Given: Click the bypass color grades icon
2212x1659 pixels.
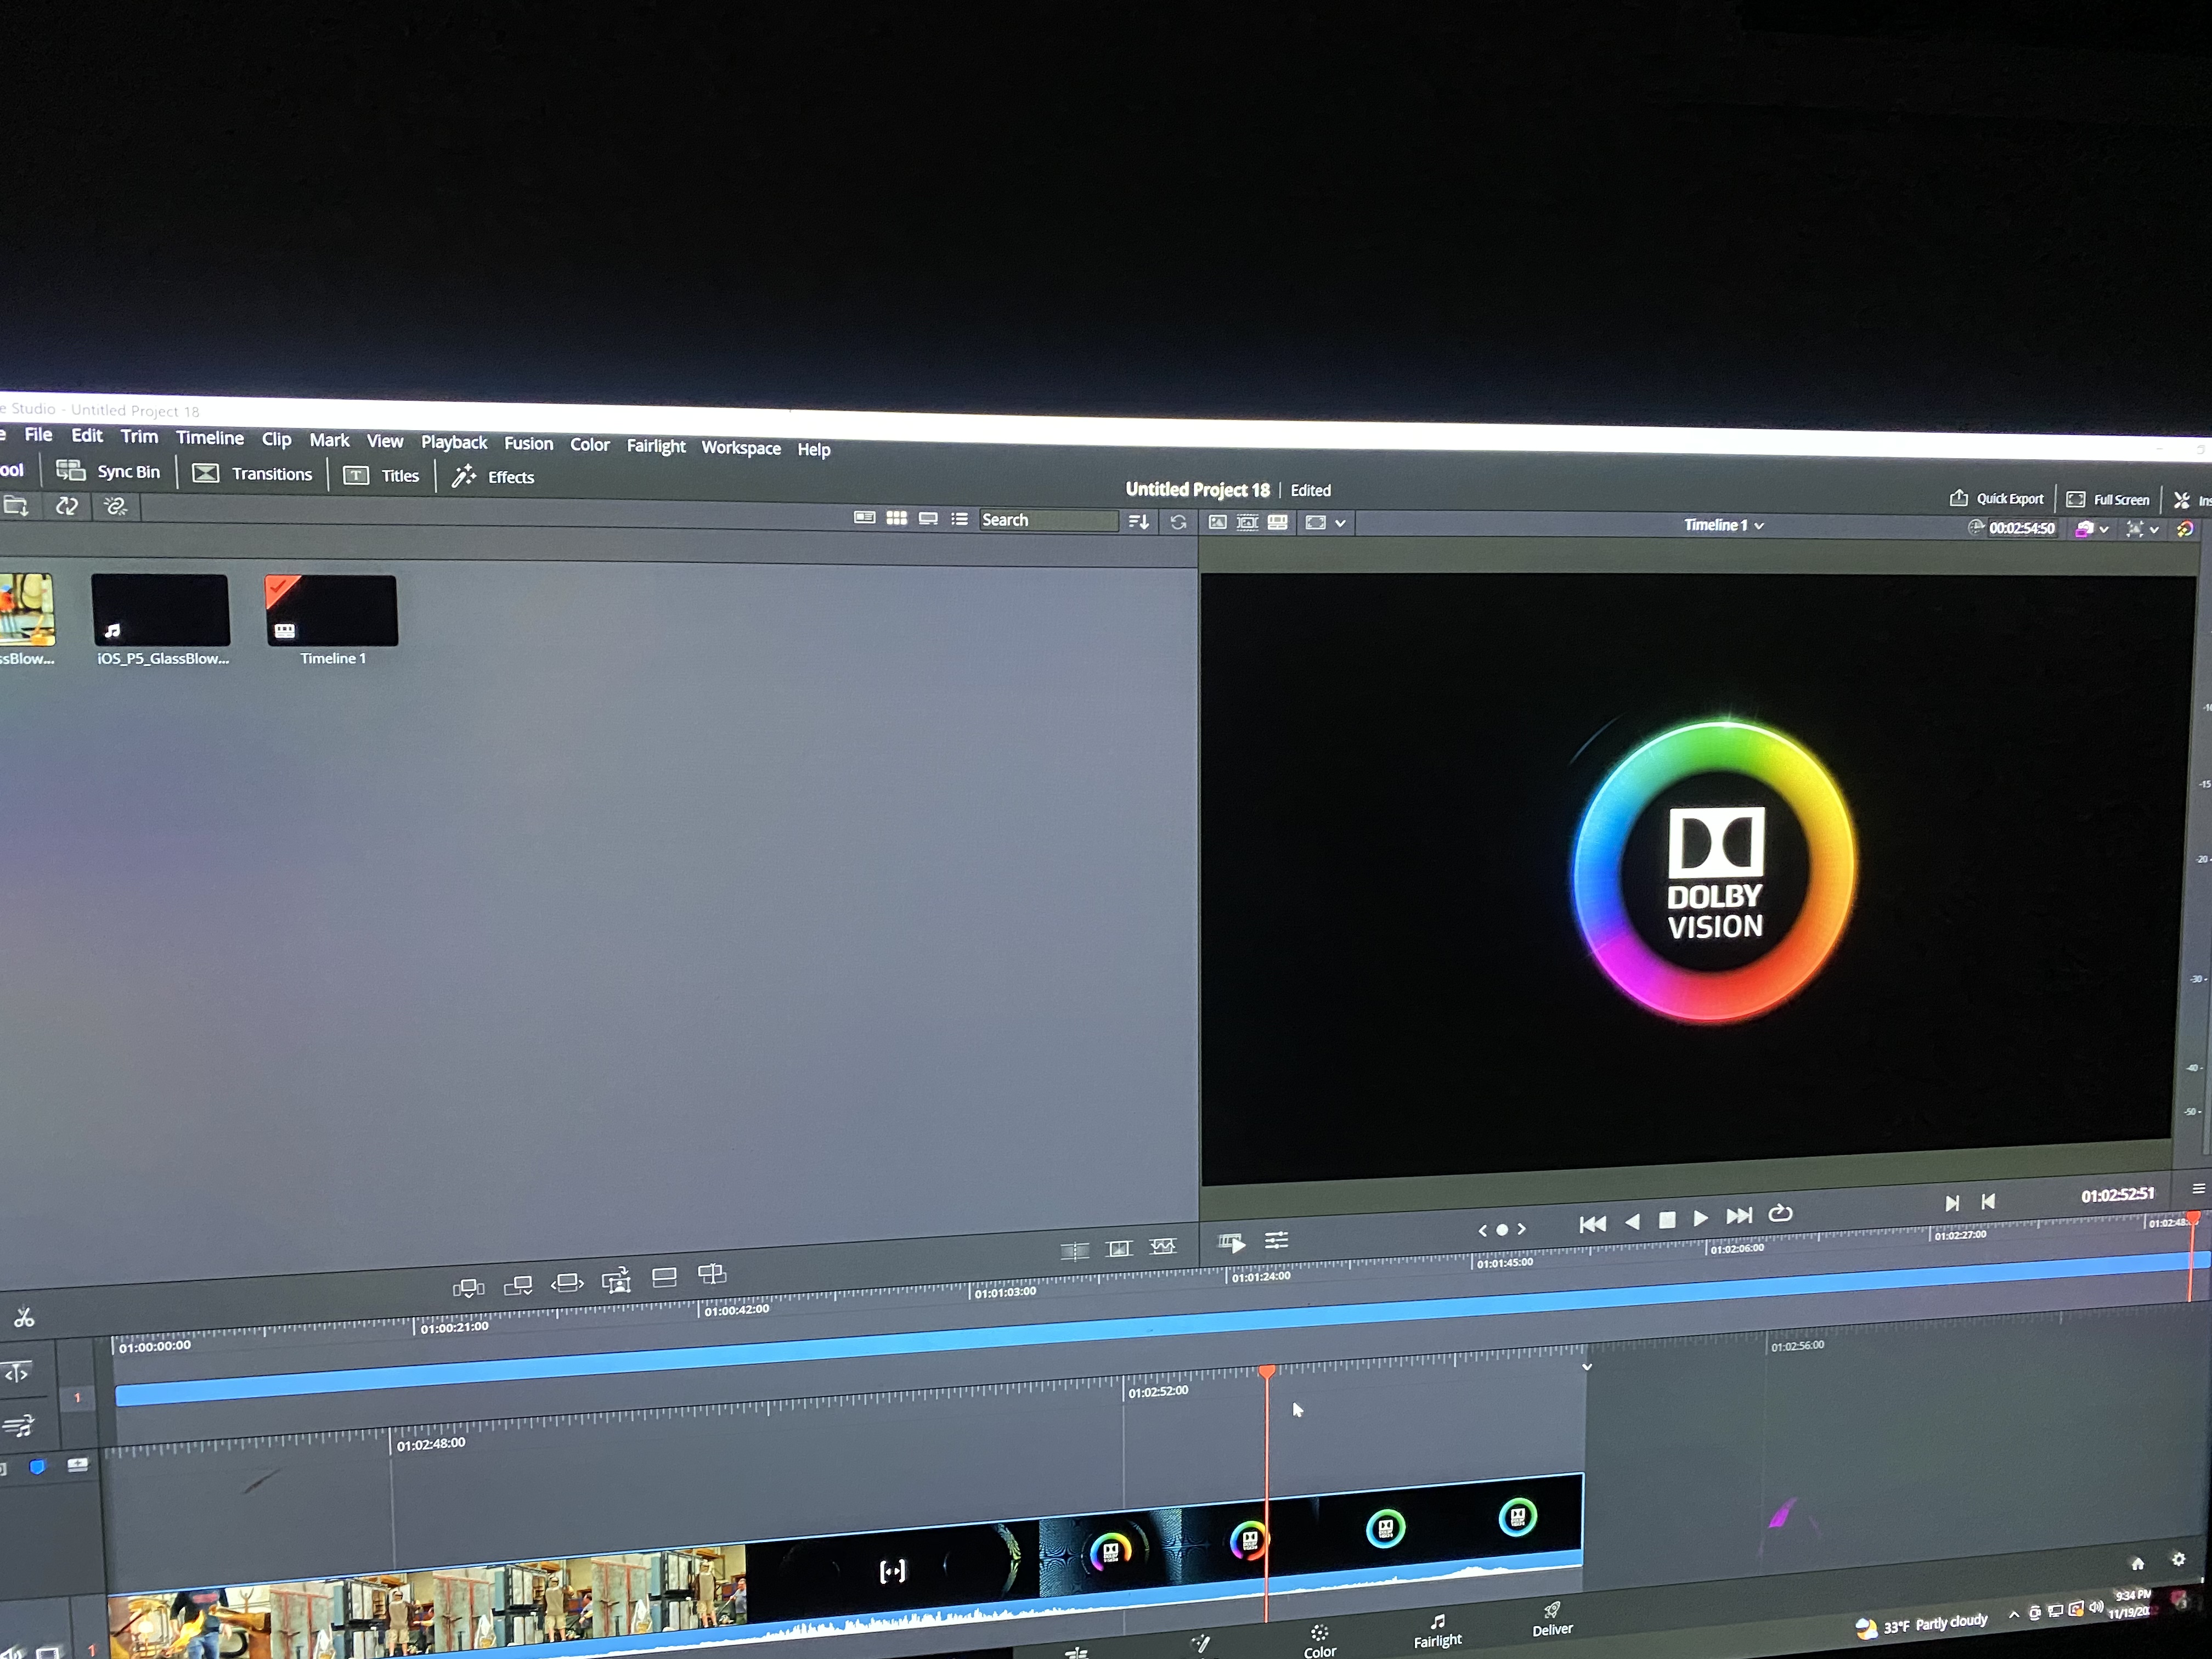Looking at the screenshot, I should pyautogui.click(x=2185, y=529).
